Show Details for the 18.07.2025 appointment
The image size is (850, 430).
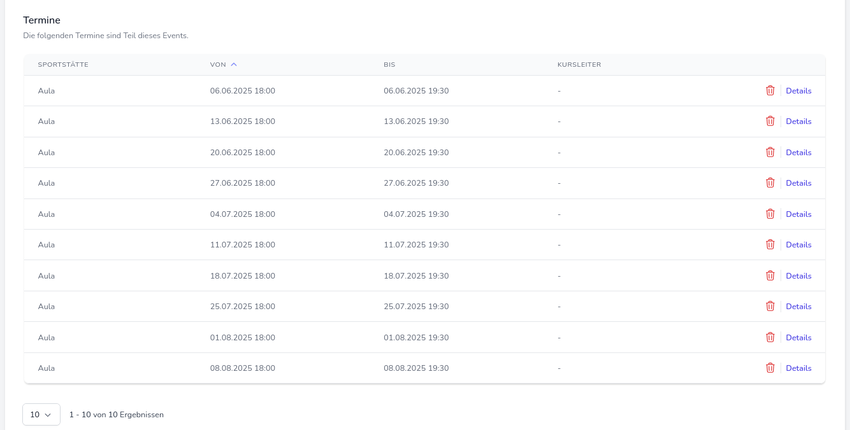[798, 276]
